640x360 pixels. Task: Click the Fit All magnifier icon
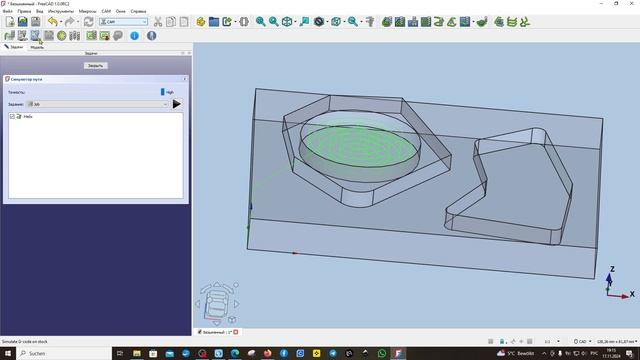pos(260,22)
